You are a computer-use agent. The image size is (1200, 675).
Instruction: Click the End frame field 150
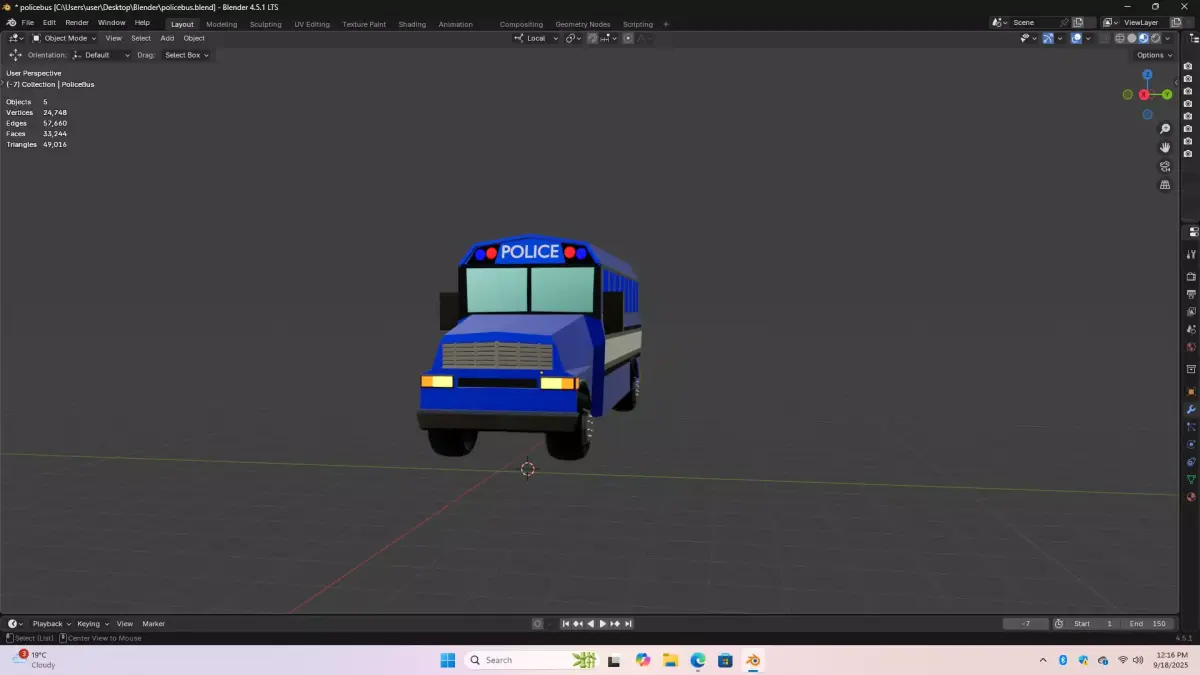[x=1148, y=624]
